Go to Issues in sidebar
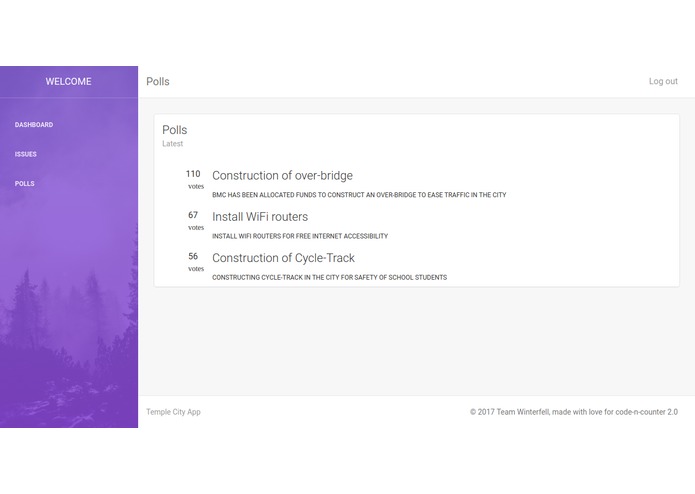This screenshot has height=494, width=695. tap(26, 154)
